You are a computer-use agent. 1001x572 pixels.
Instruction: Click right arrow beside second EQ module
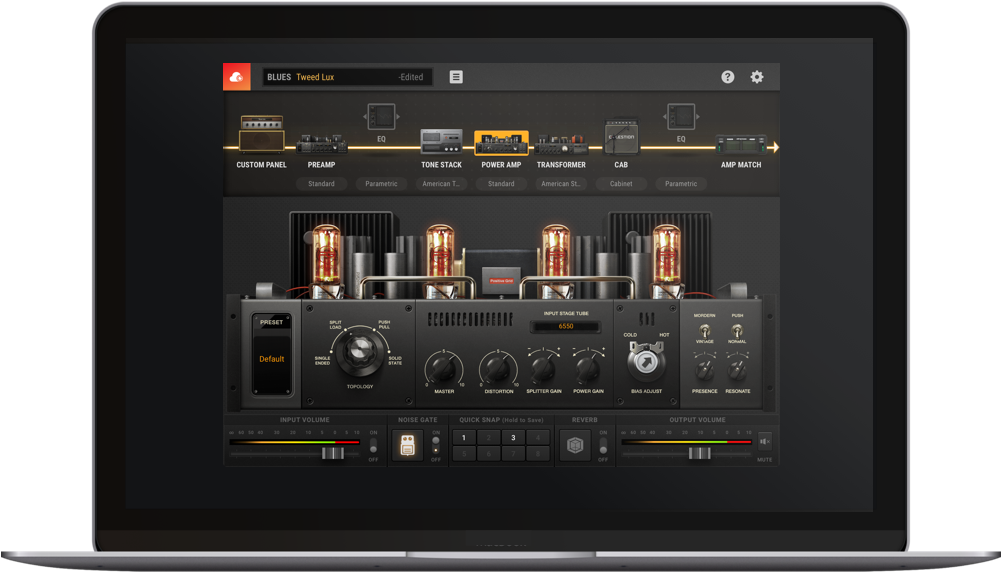click(698, 117)
